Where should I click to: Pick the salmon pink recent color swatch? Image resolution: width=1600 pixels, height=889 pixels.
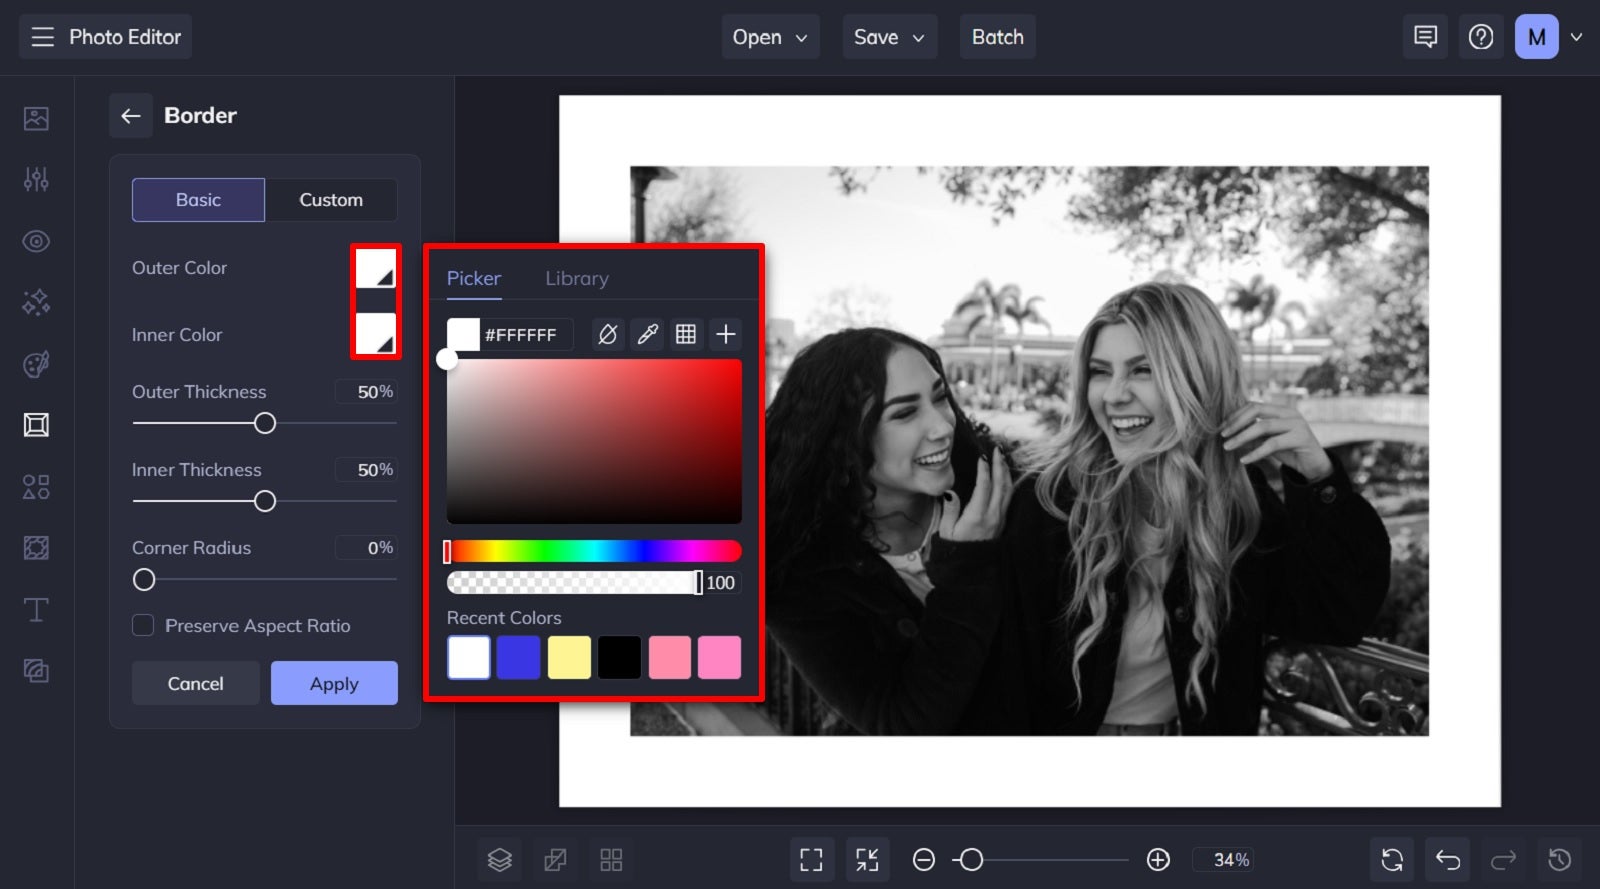tap(670, 658)
